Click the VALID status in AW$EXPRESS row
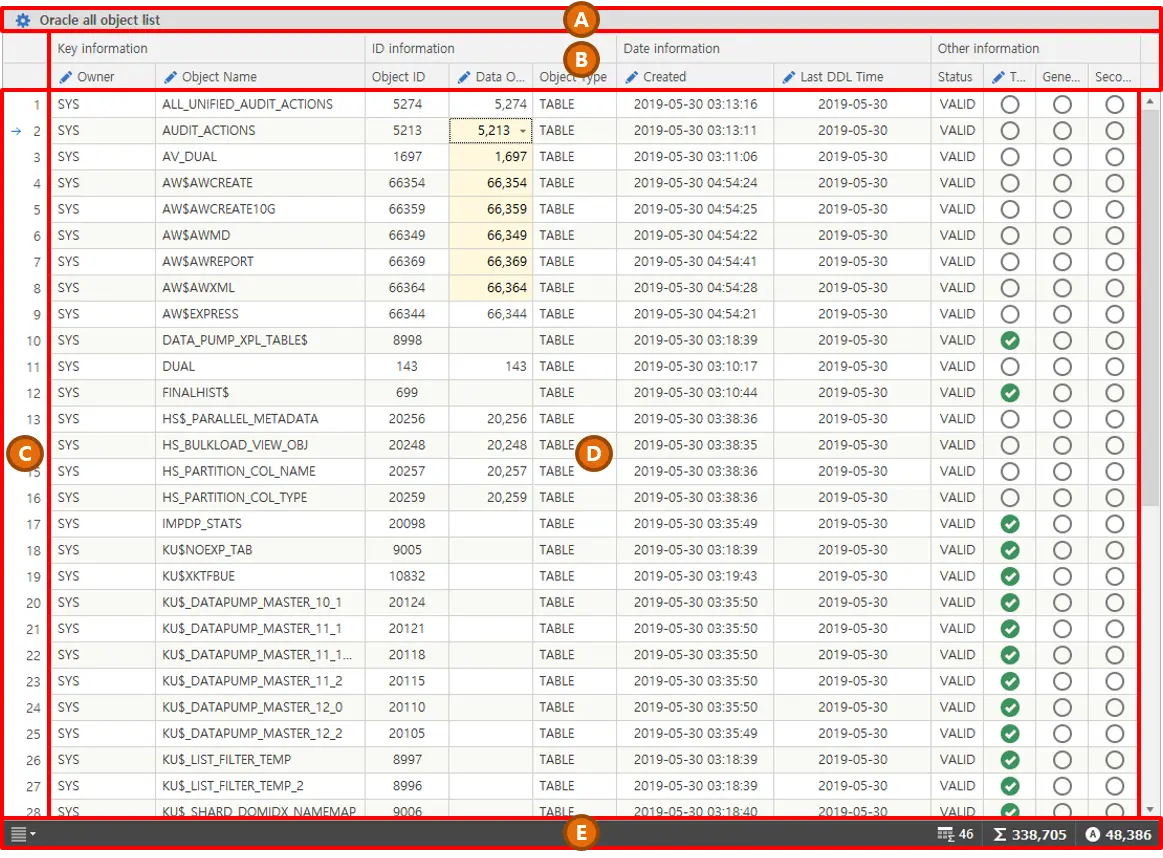 tap(957, 314)
